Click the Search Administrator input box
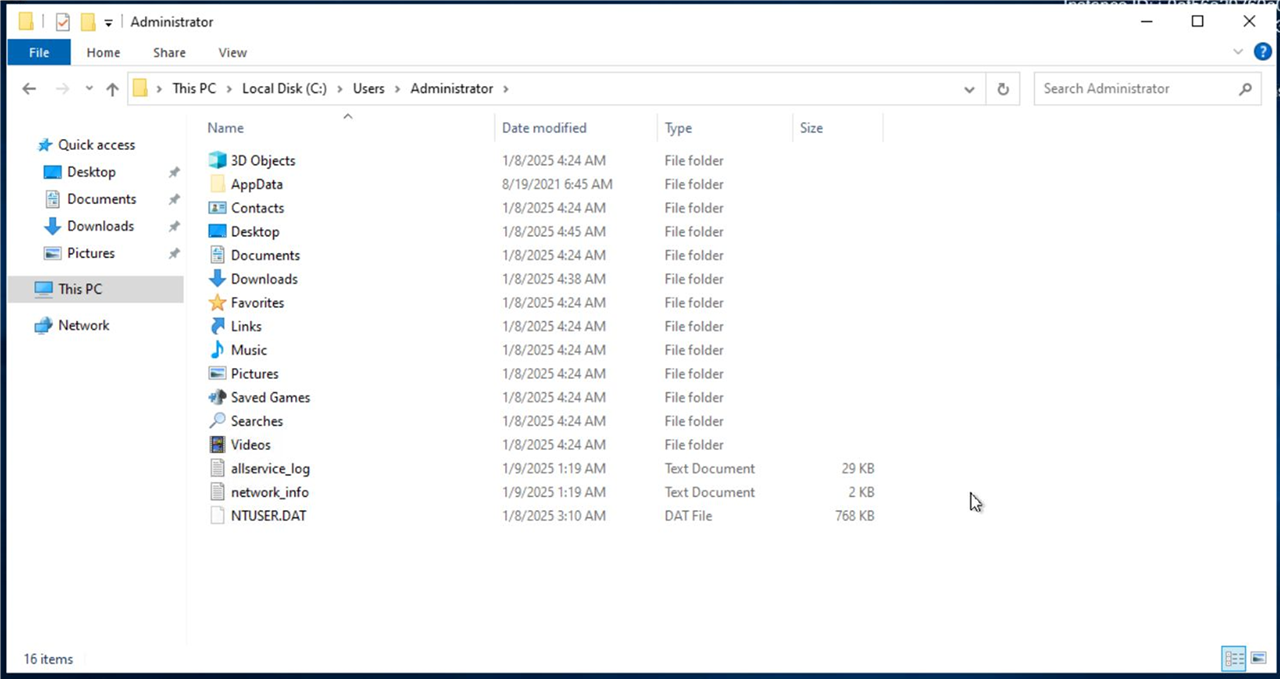The height and width of the screenshot is (679, 1280). (1135, 88)
